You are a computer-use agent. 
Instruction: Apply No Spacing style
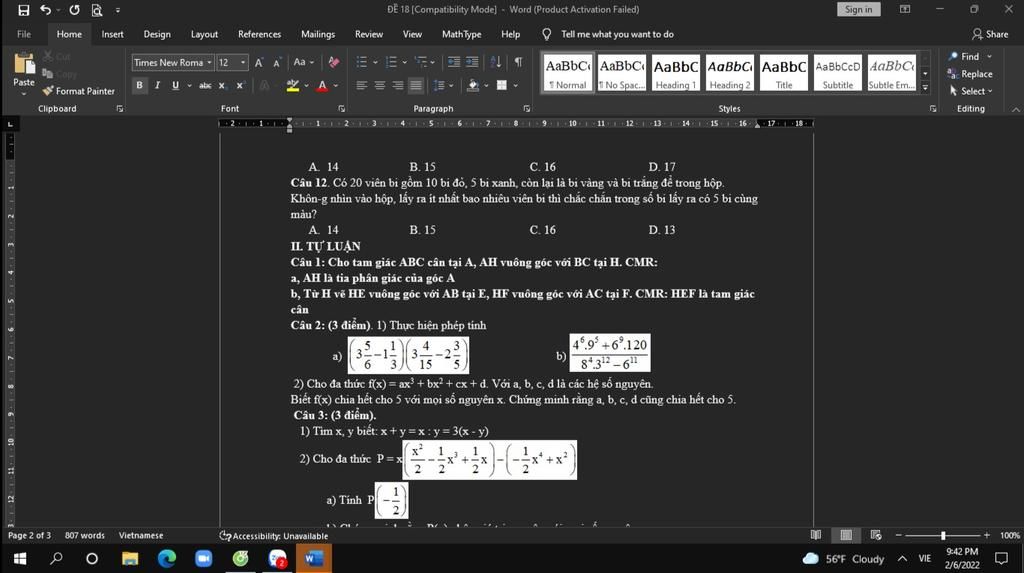coord(622,73)
